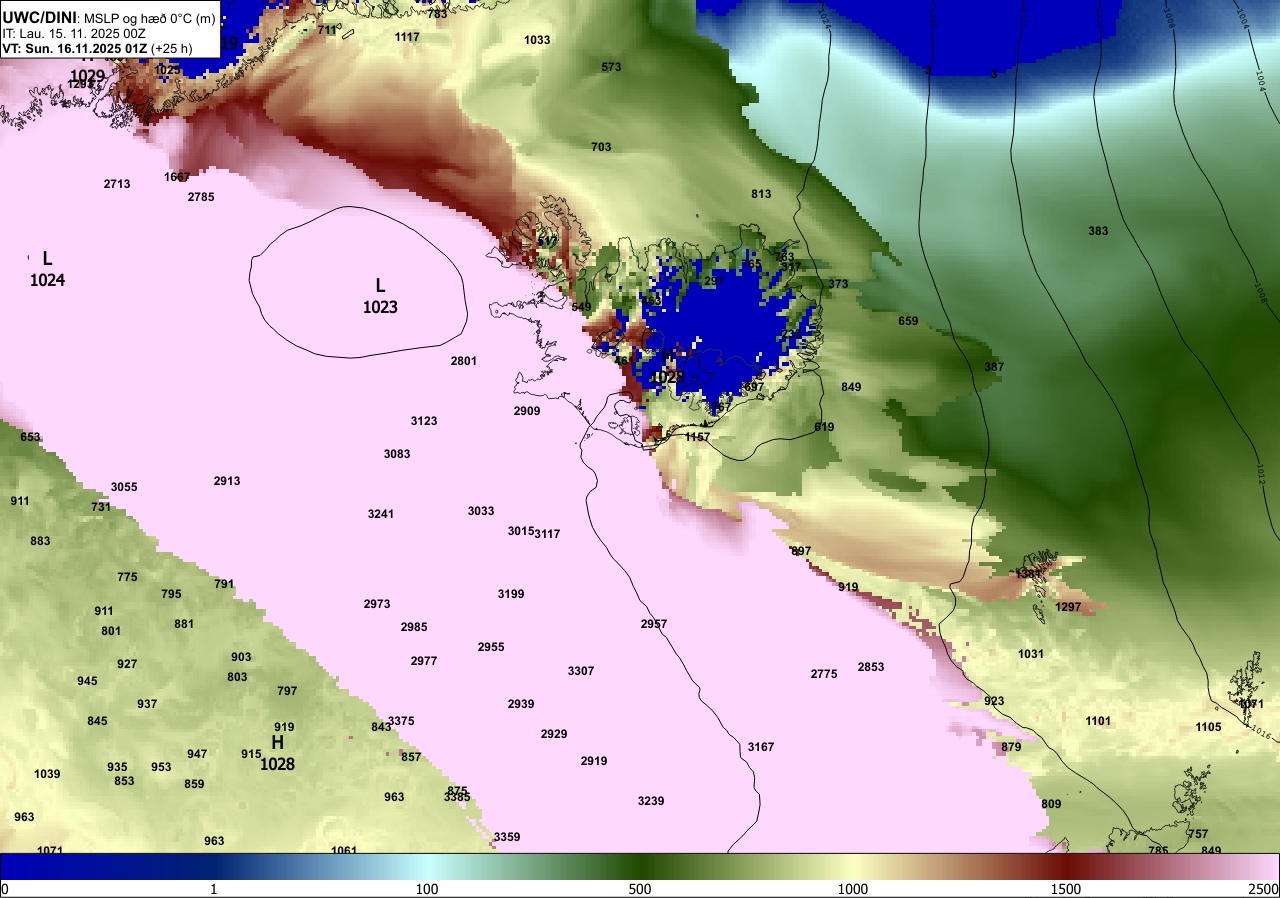Click the 2713 height value

coord(117,184)
